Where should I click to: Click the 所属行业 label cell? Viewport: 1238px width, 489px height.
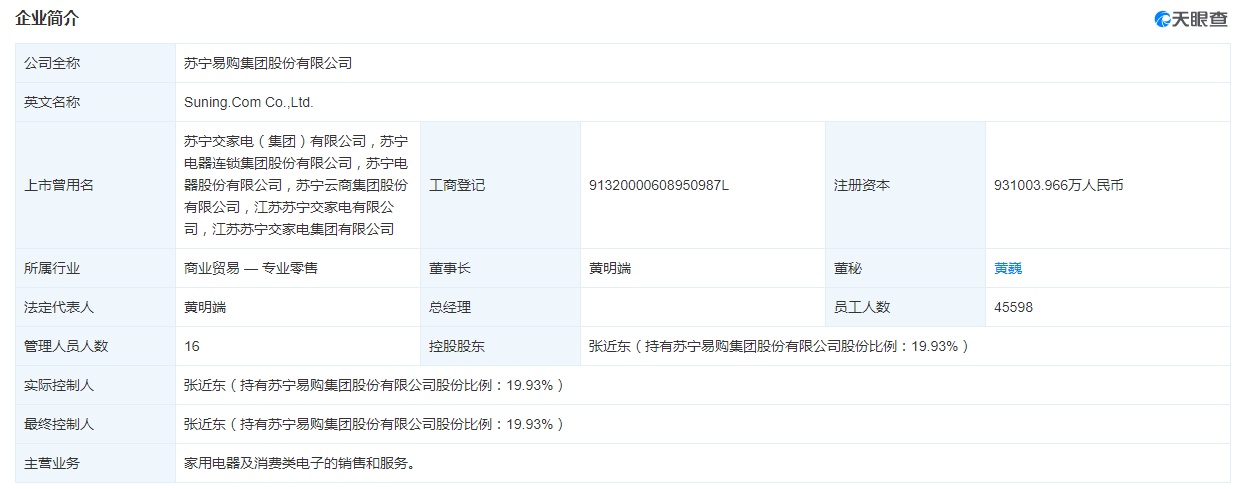[x=95, y=268]
